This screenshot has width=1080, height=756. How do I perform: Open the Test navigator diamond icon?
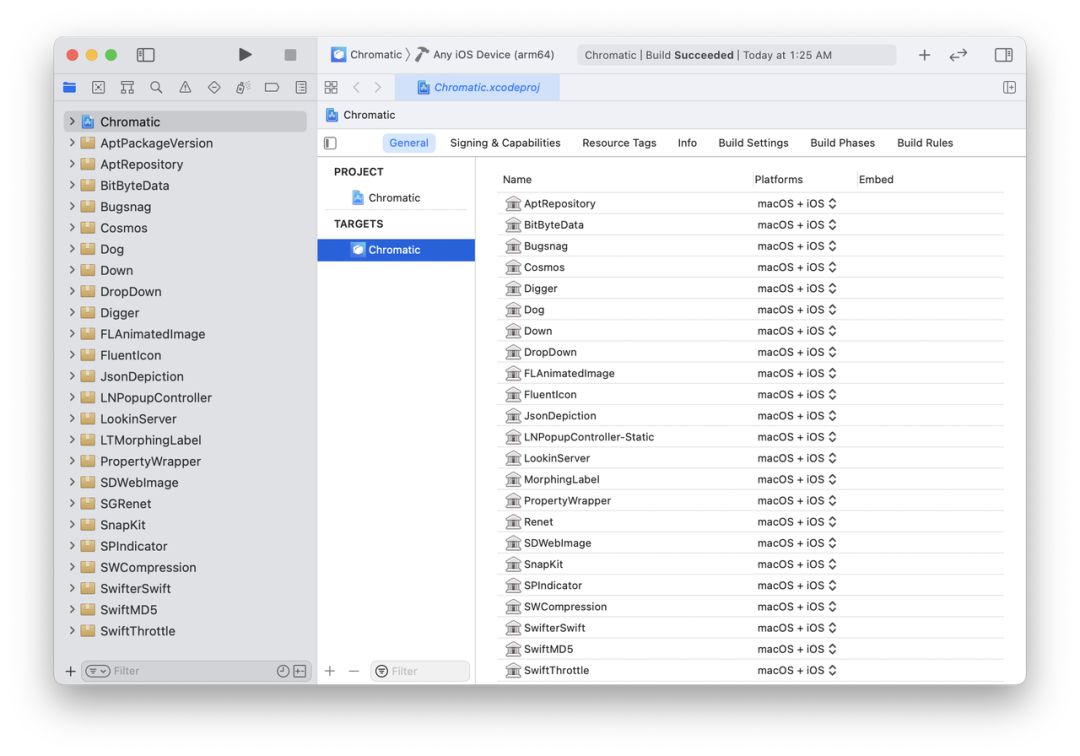point(214,87)
